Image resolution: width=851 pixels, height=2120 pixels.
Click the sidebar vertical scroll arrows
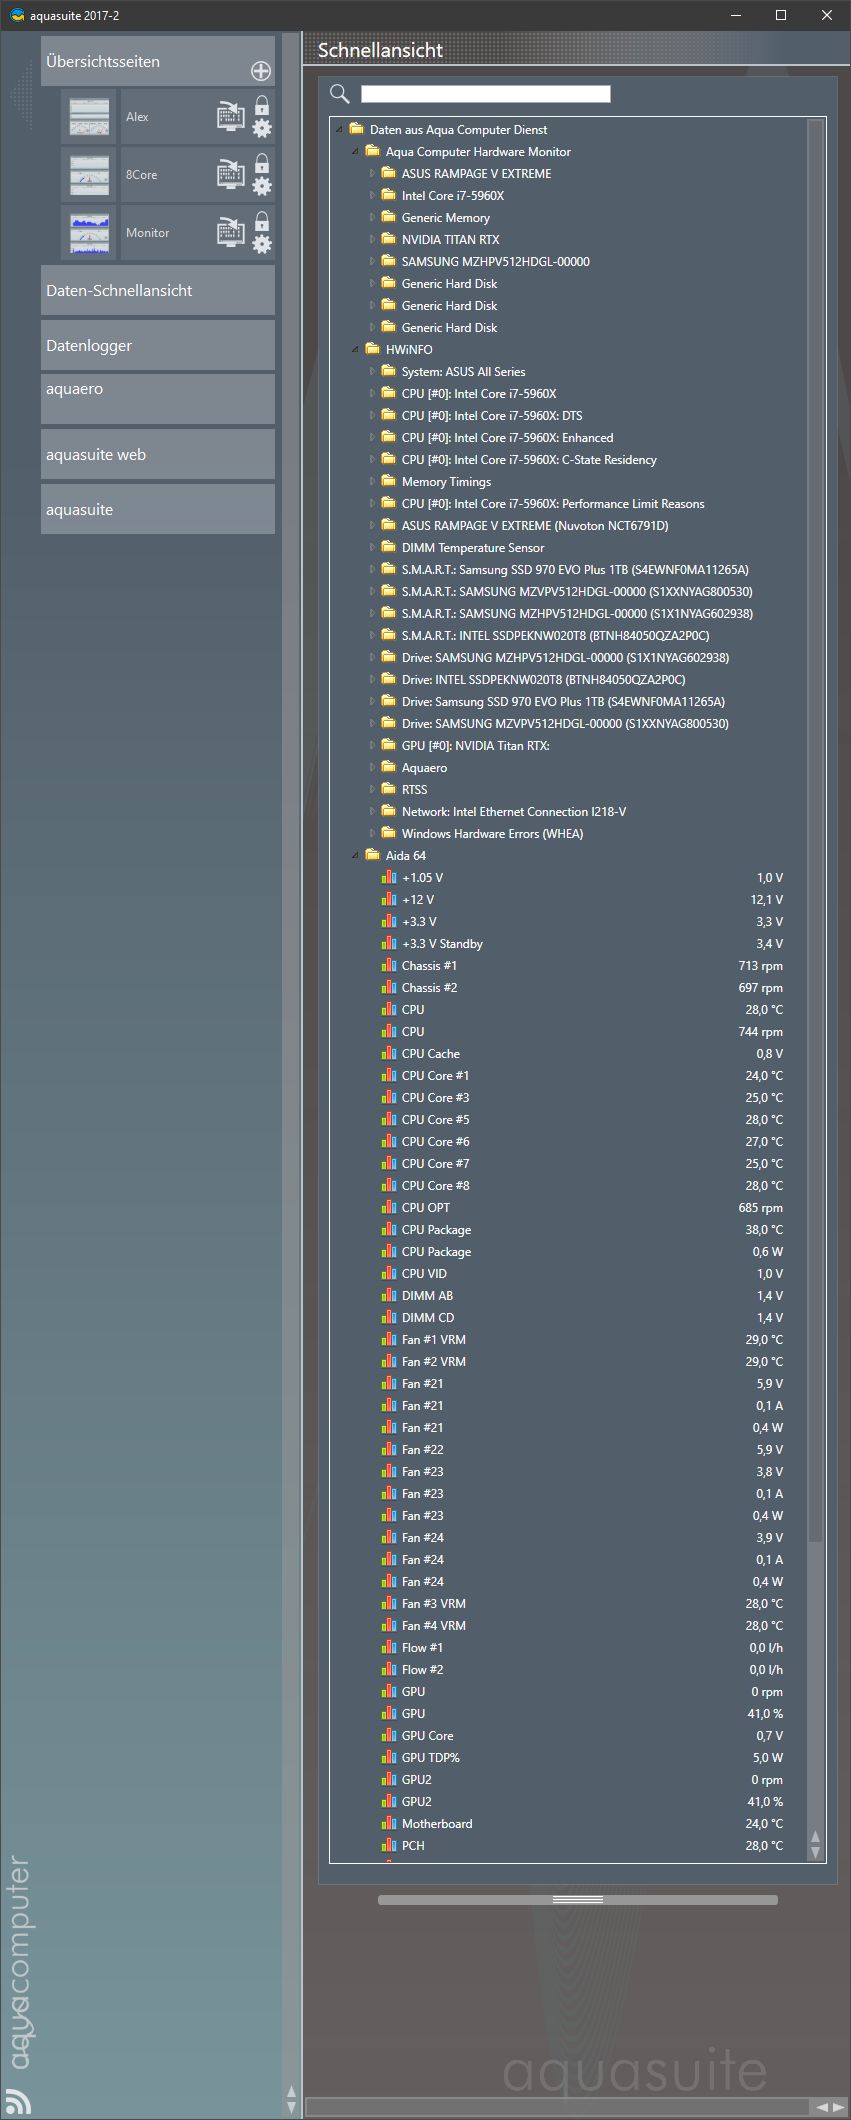pos(291,2098)
